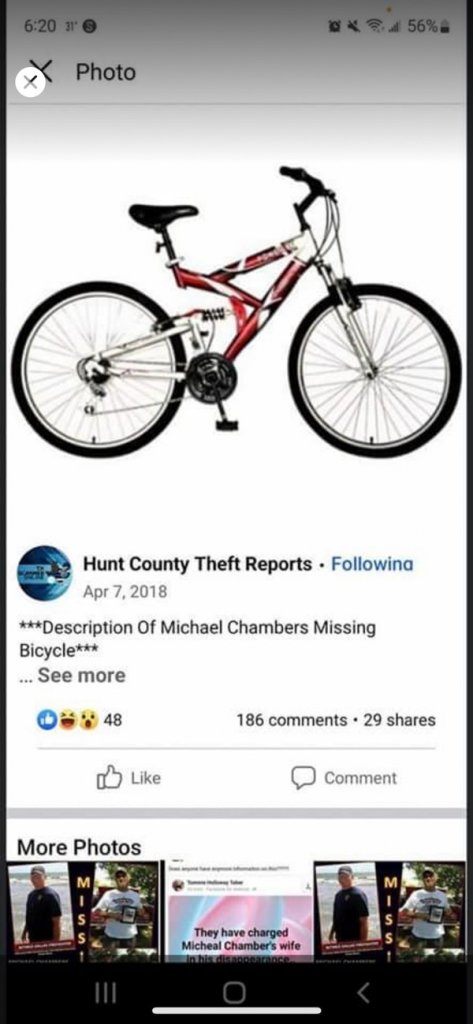Tap the battery icon in the status bar

coord(445,27)
